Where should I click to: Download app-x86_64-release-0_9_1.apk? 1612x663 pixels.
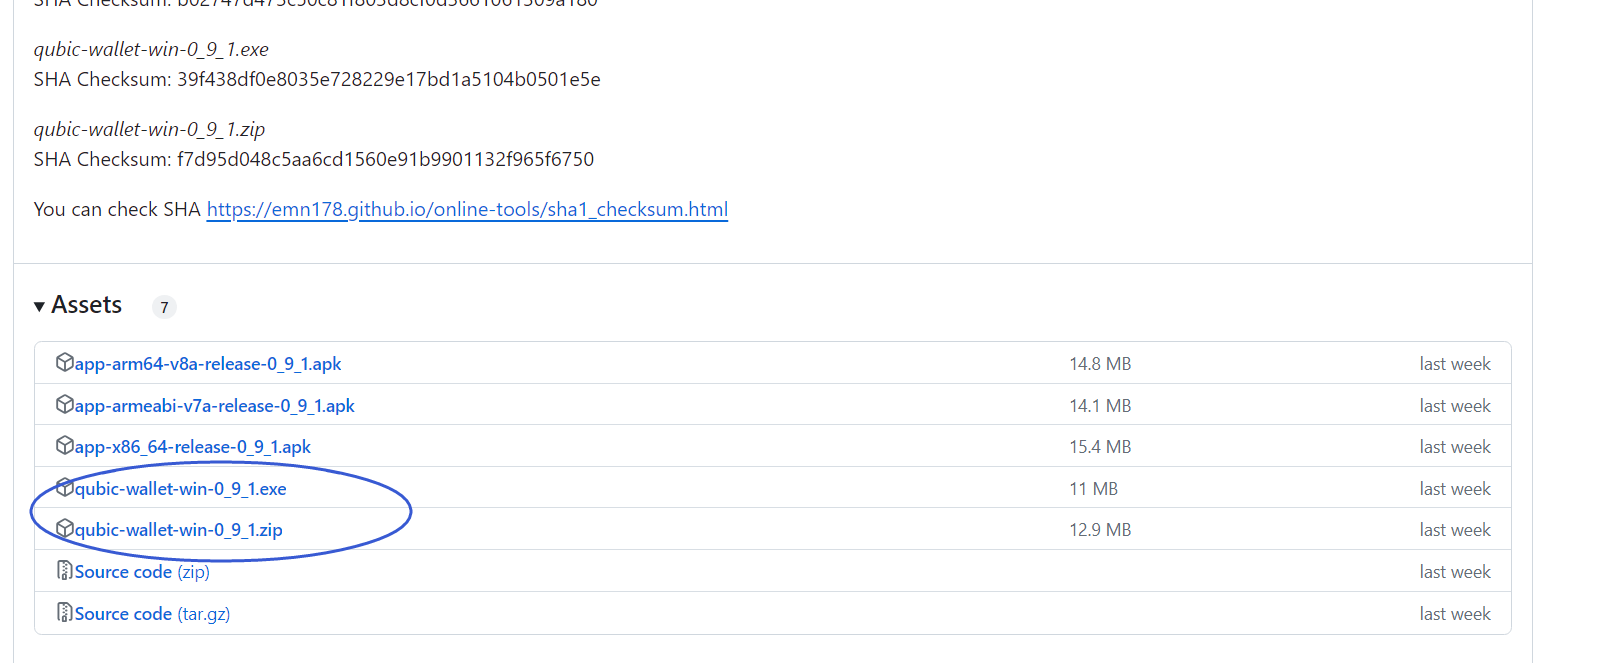click(x=192, y=447)
